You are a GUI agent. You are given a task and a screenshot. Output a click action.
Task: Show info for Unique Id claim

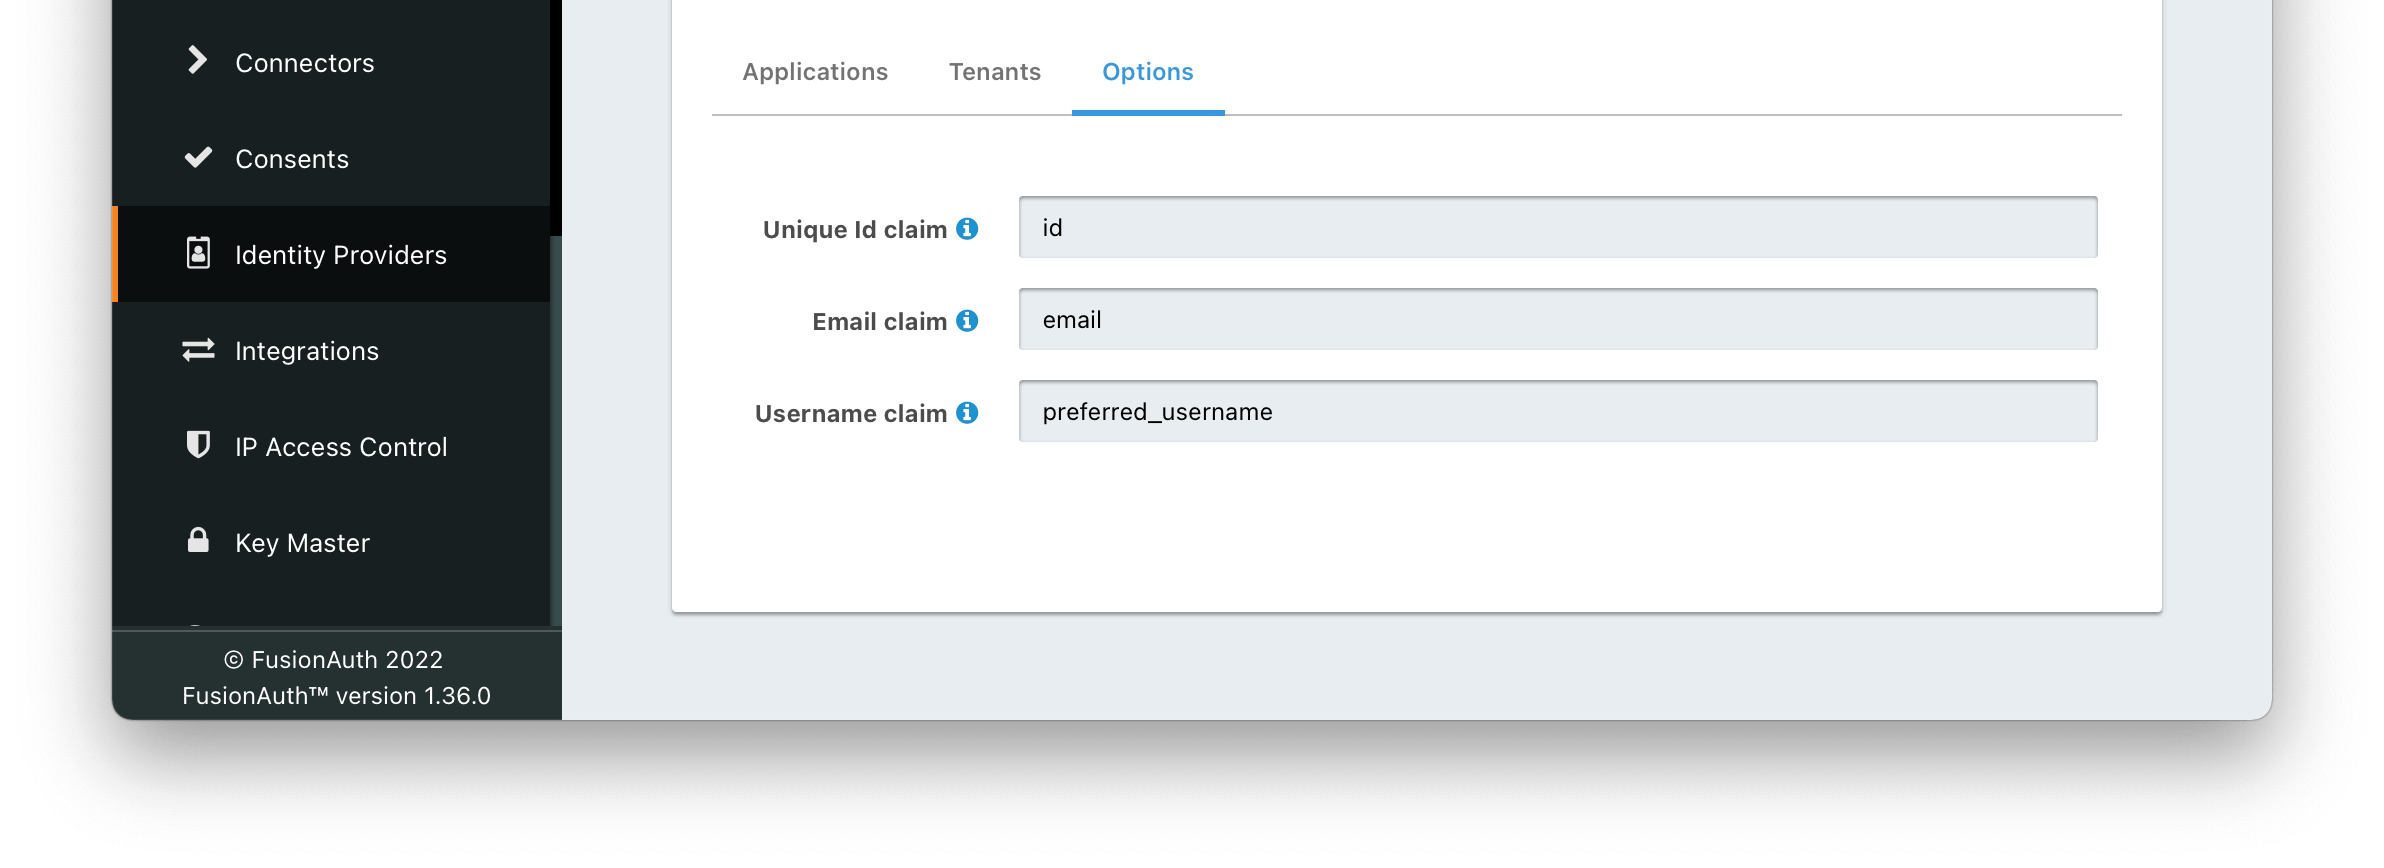[x=967, y=229]
